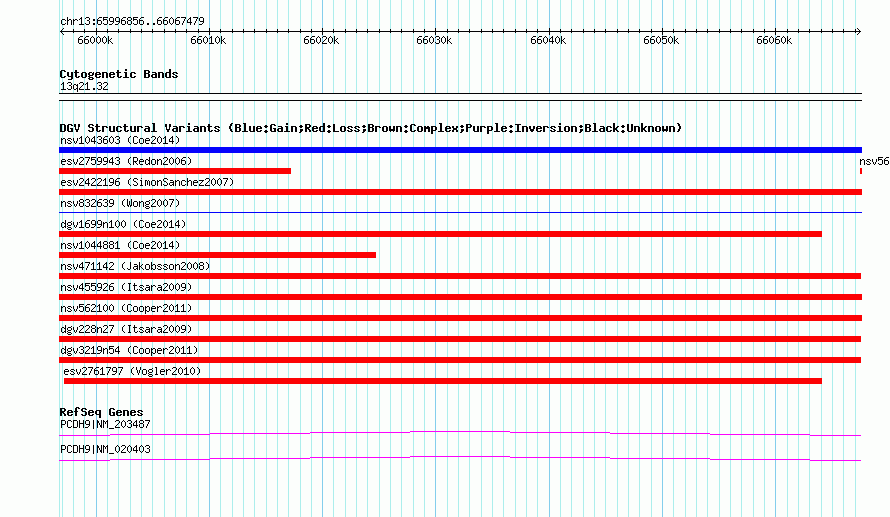Click the dgv228n27 red variant bar
The image size is (890, 517).
point(460,339)
